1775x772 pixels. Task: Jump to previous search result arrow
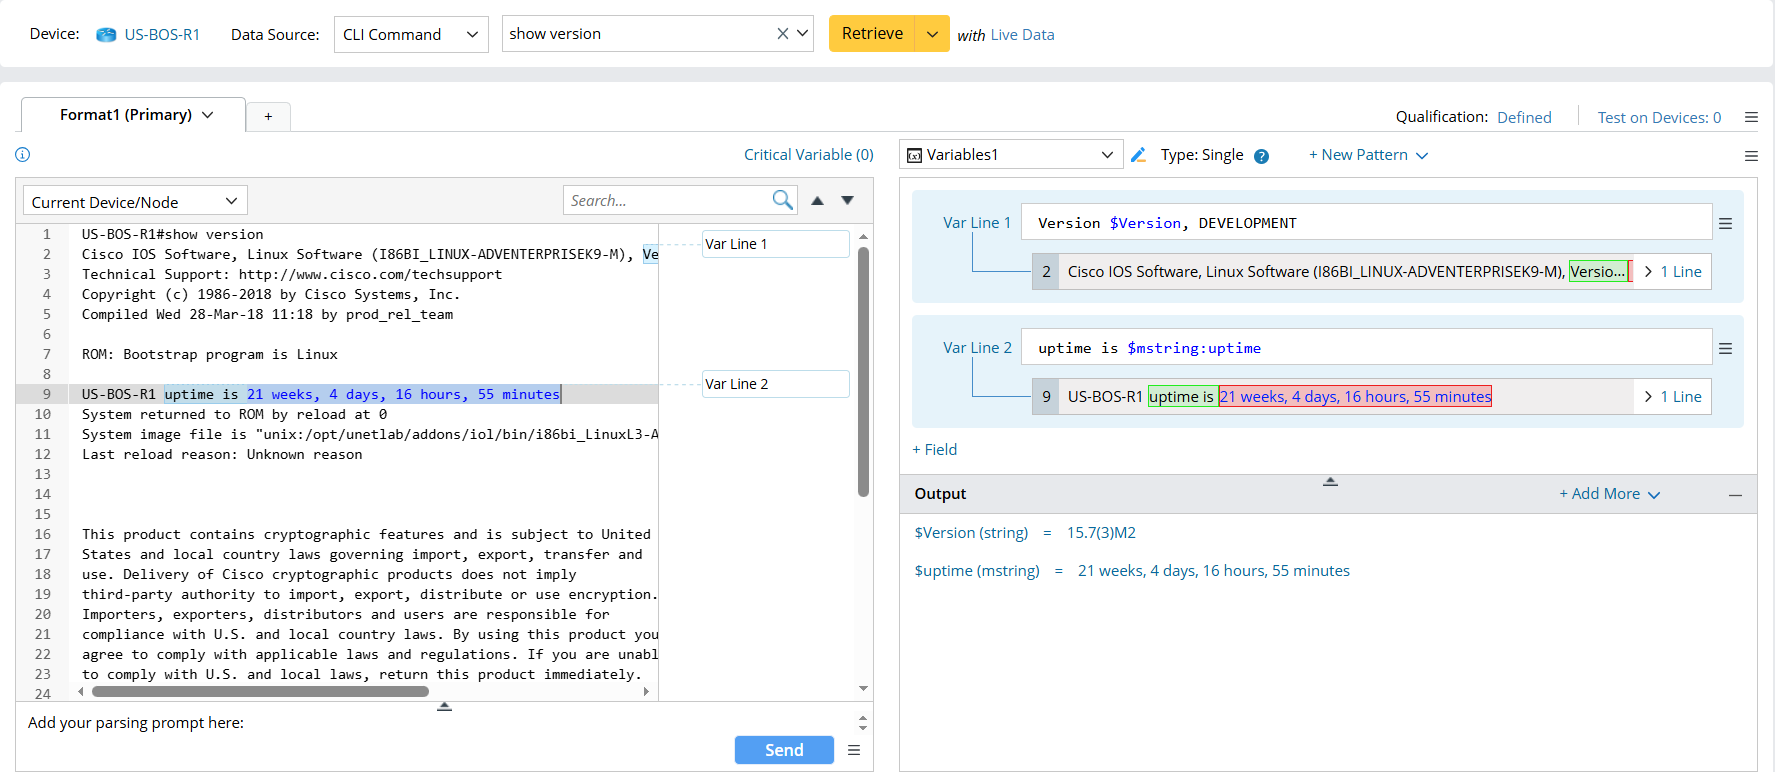tap(817, 200)
